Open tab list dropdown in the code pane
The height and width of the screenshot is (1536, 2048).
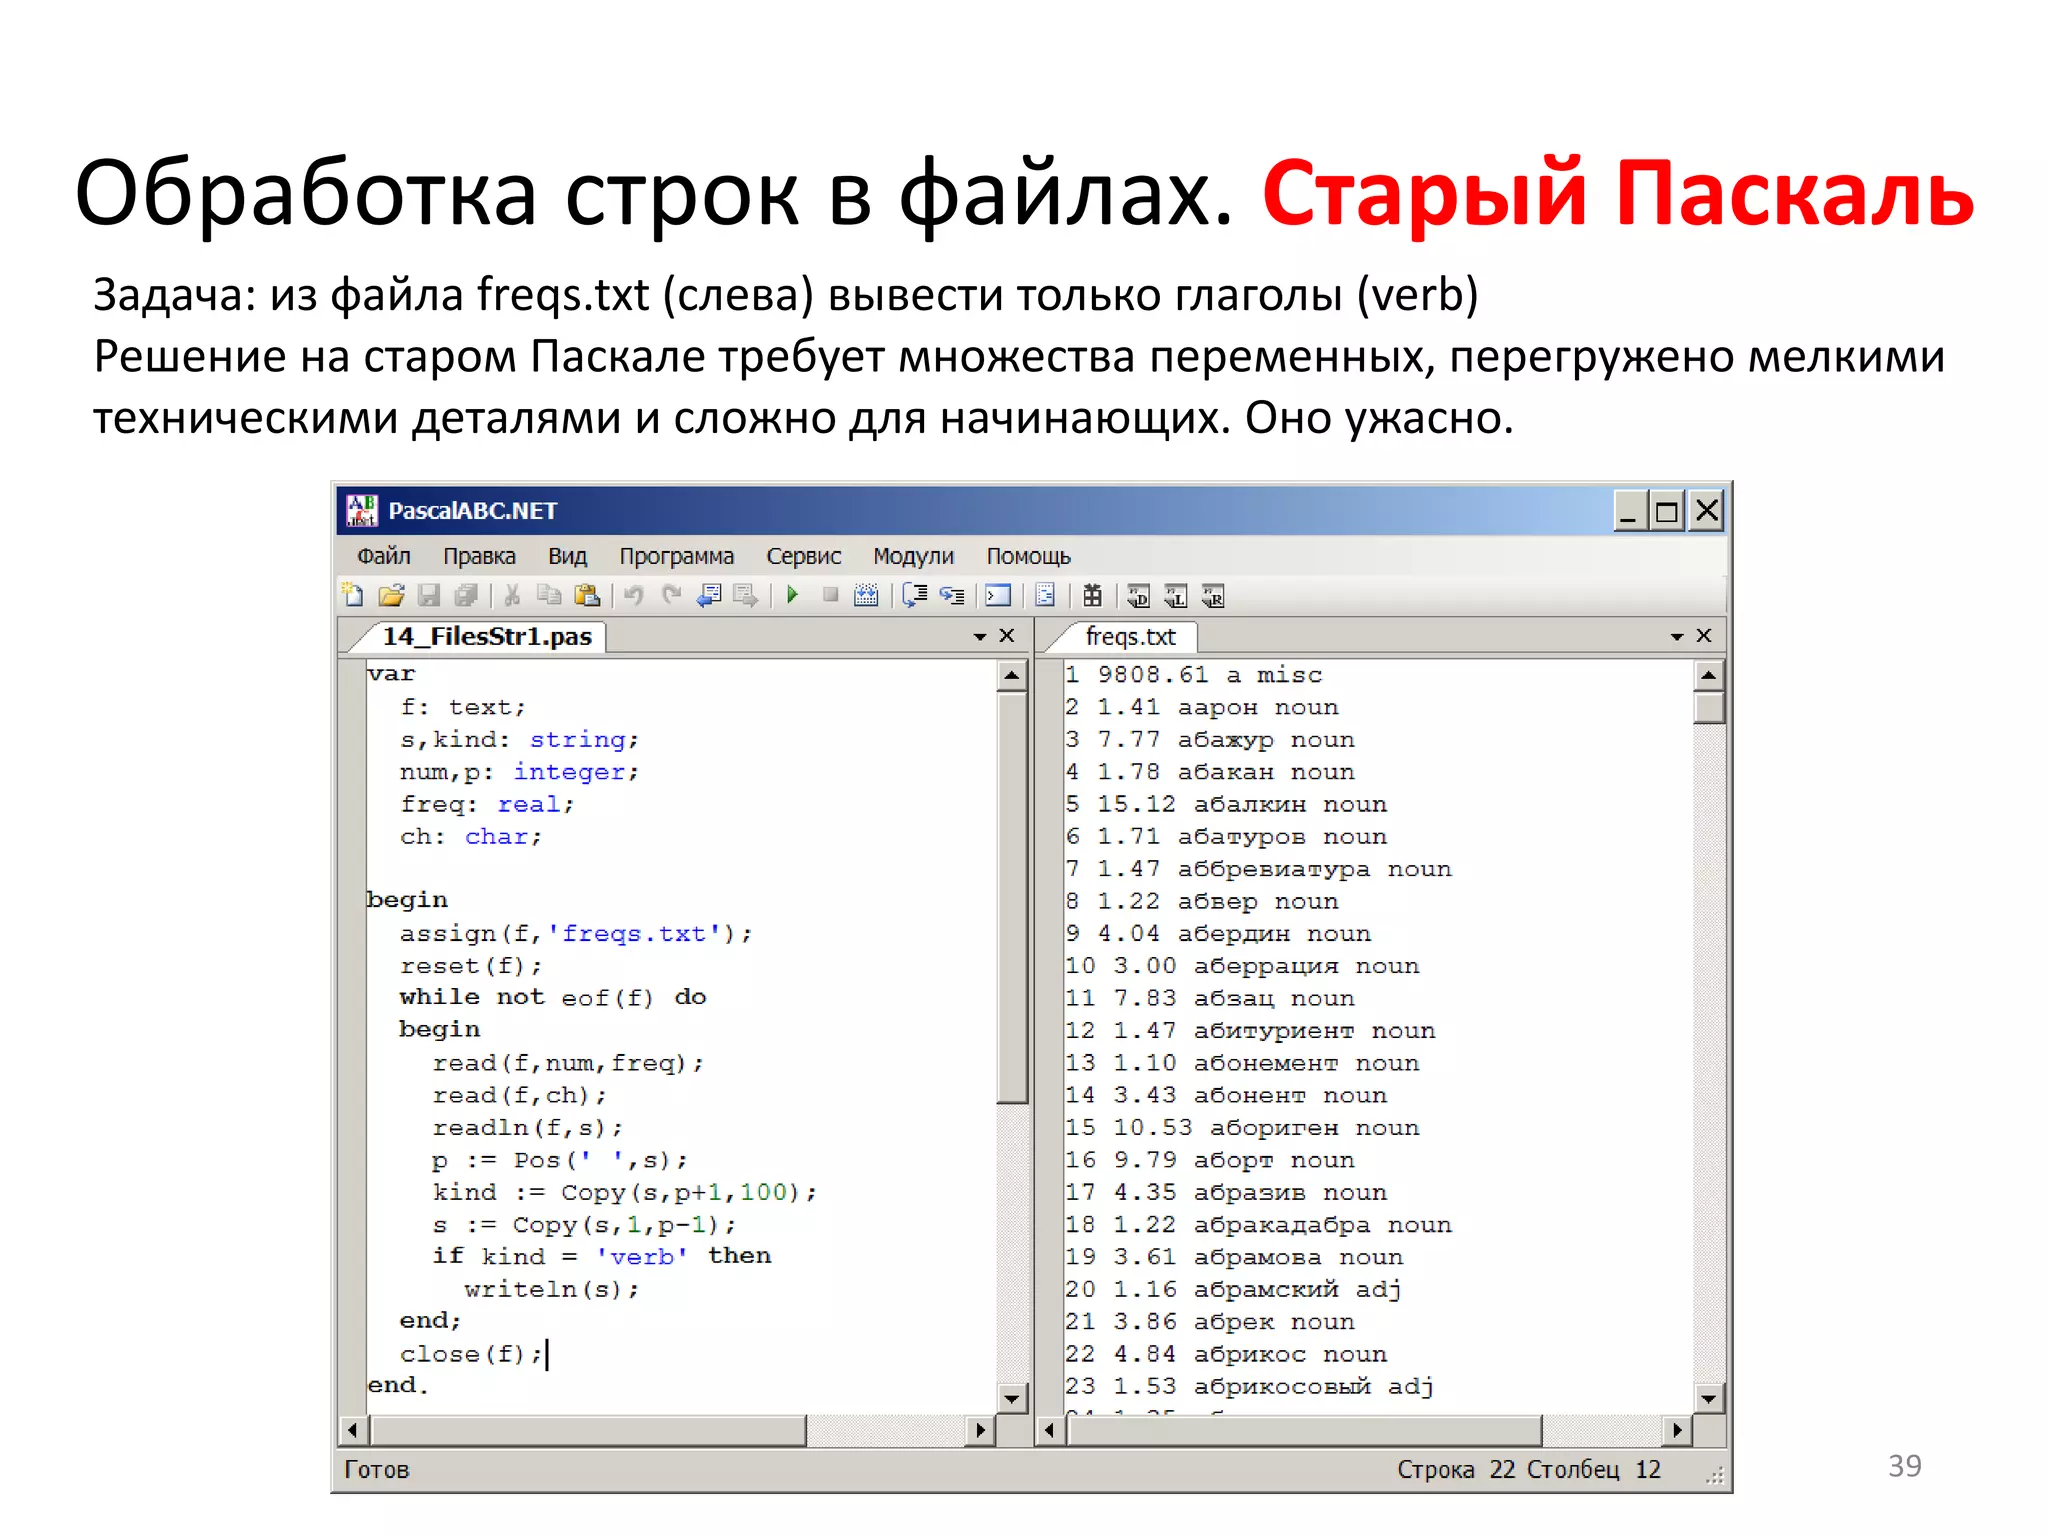coord(980,637)
